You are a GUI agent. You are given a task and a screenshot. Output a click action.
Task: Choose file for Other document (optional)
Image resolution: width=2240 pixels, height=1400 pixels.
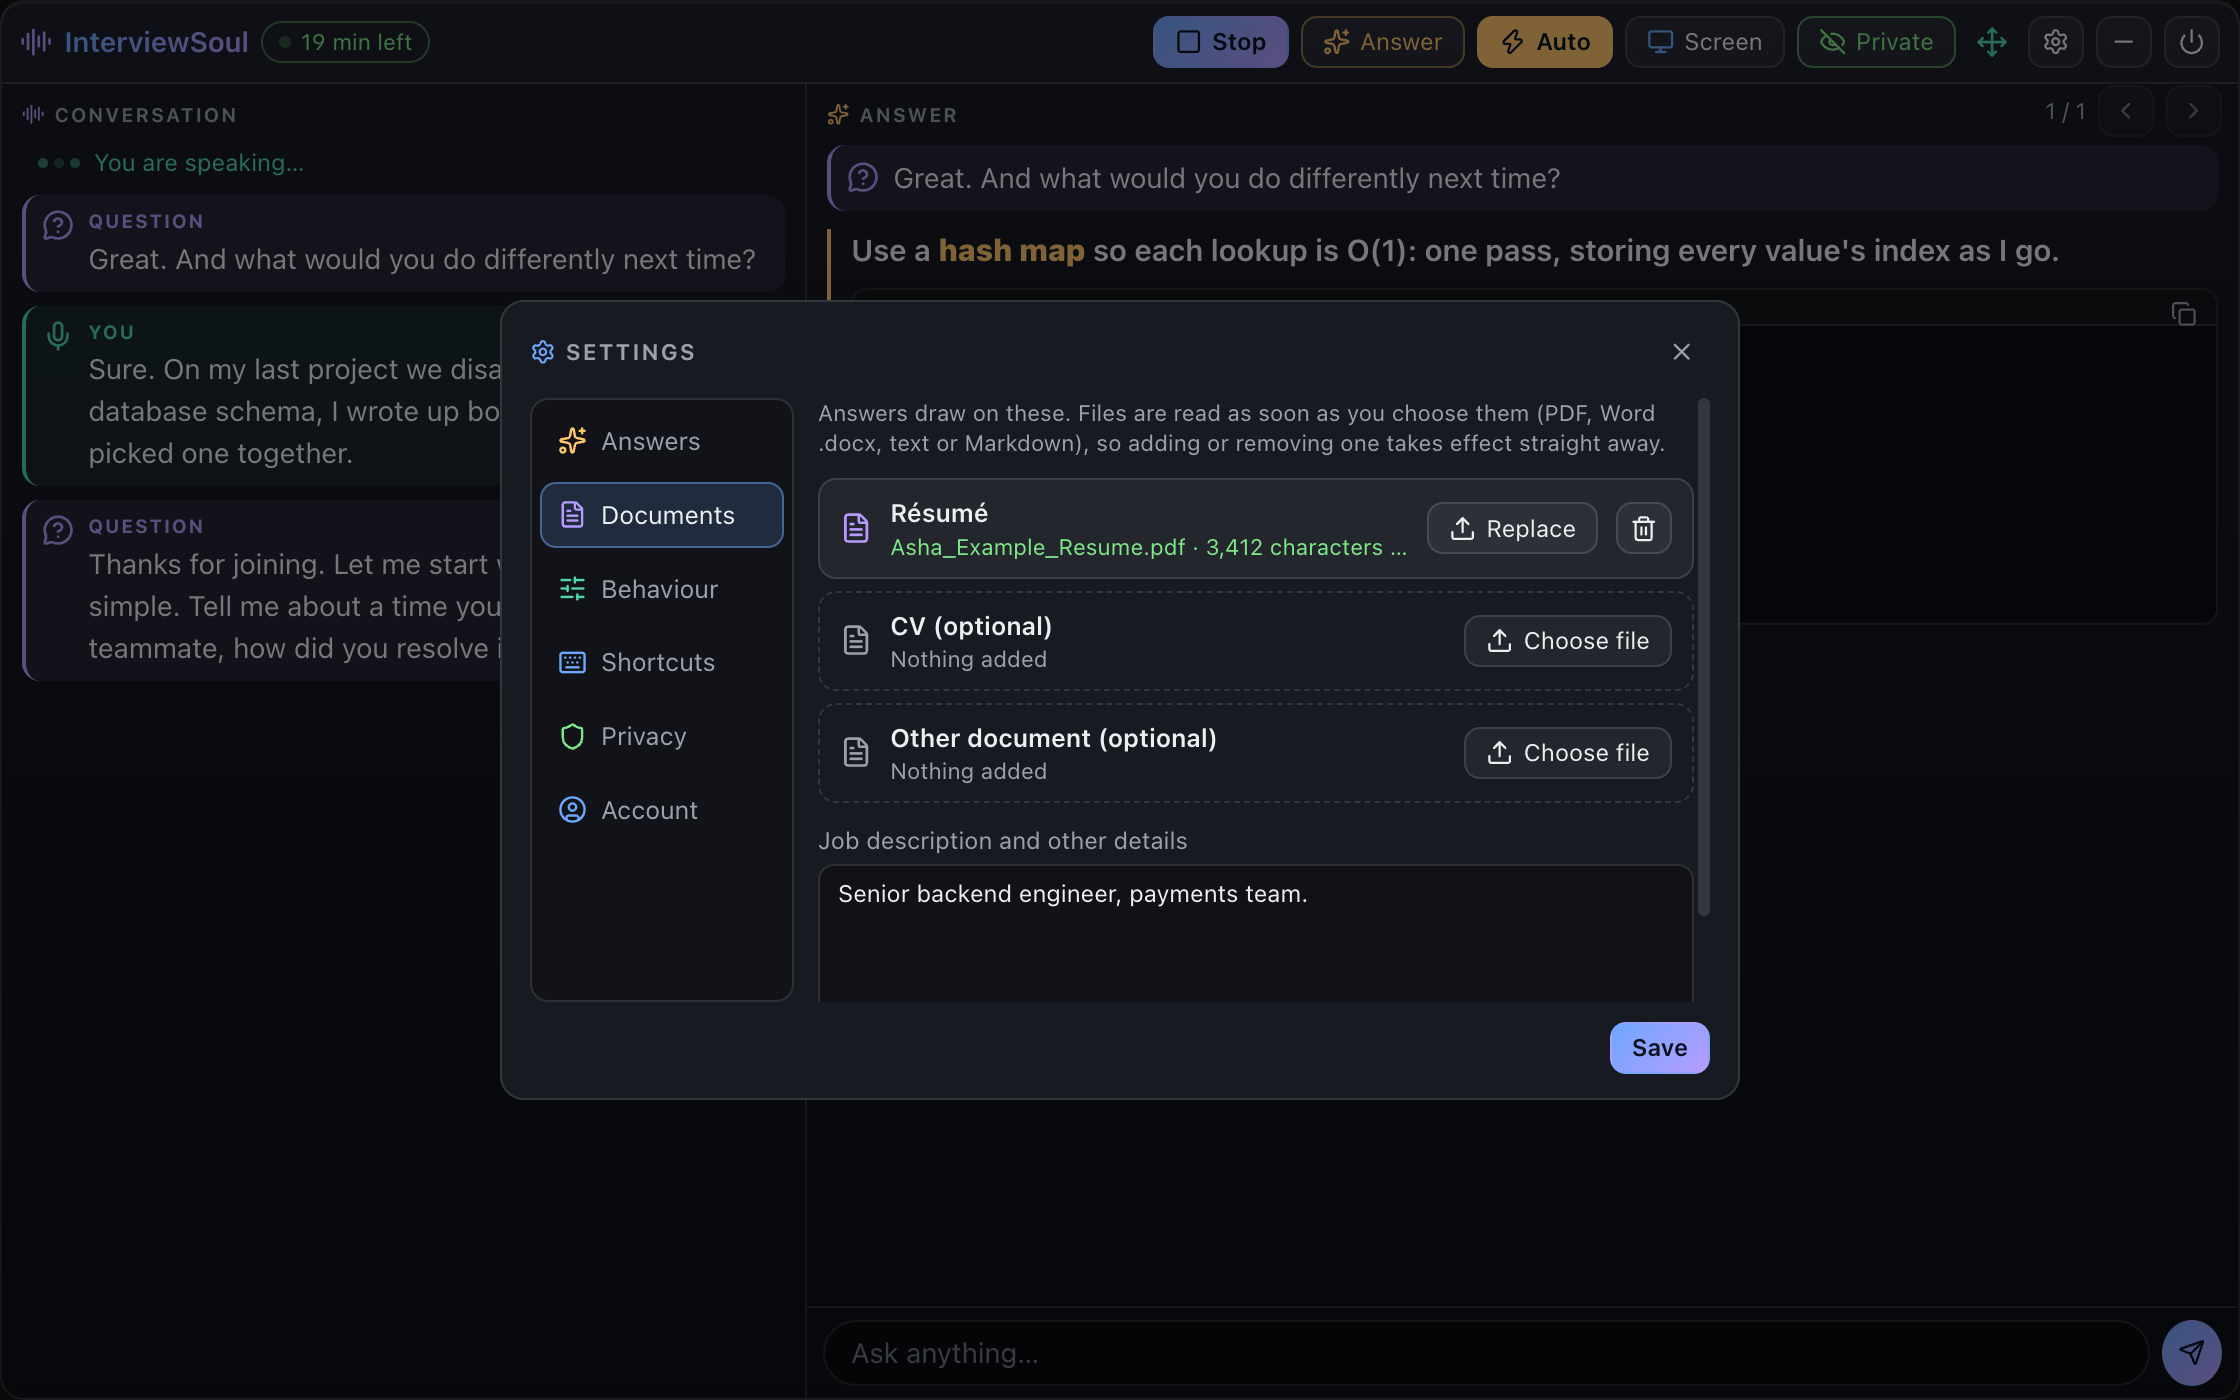(x=1567, y=753)
